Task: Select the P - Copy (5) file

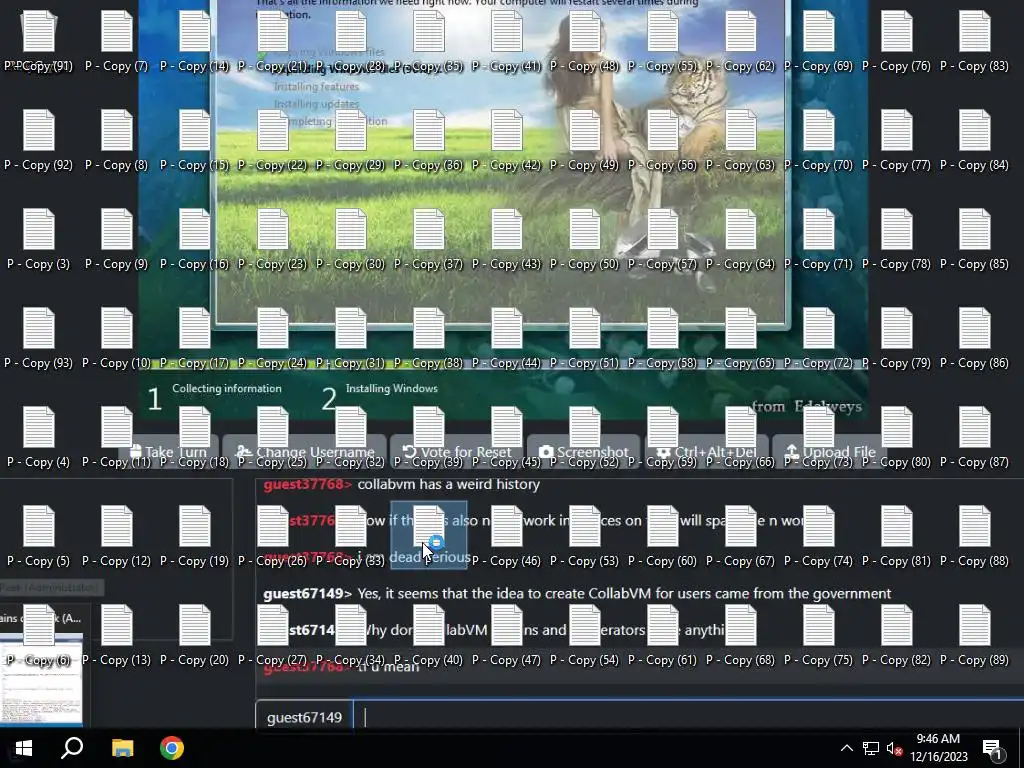Action: pyautogui.click(x=39, y=537)
